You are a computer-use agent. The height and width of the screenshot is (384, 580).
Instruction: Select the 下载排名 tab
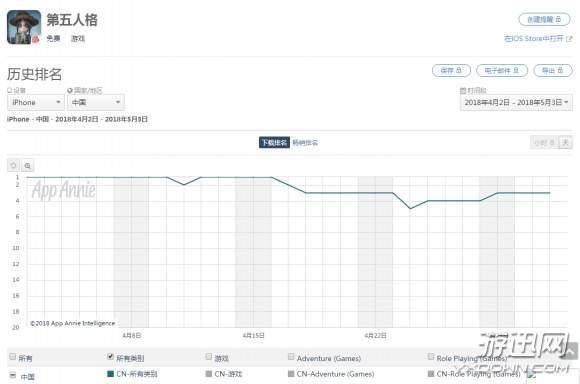click(274, 143)
